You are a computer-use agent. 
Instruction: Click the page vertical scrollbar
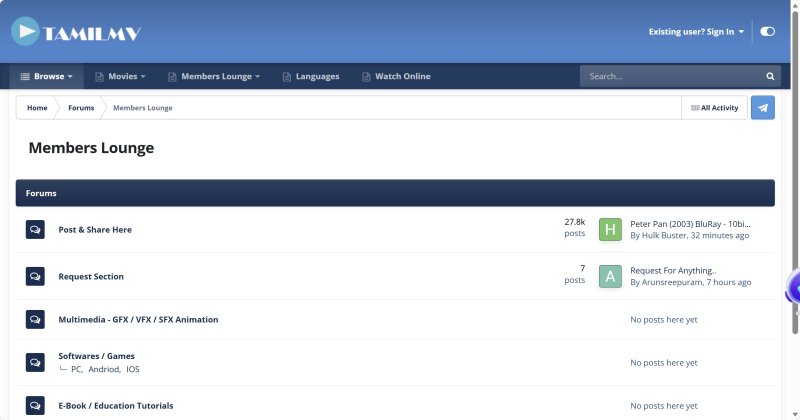[795, 174]
